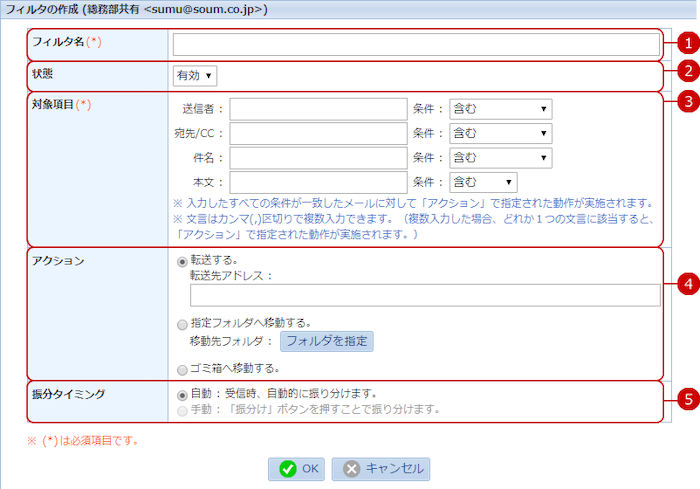Focus the 転送先アドレス input field
This screenshot has height=489, width=700.
point(425,294)
